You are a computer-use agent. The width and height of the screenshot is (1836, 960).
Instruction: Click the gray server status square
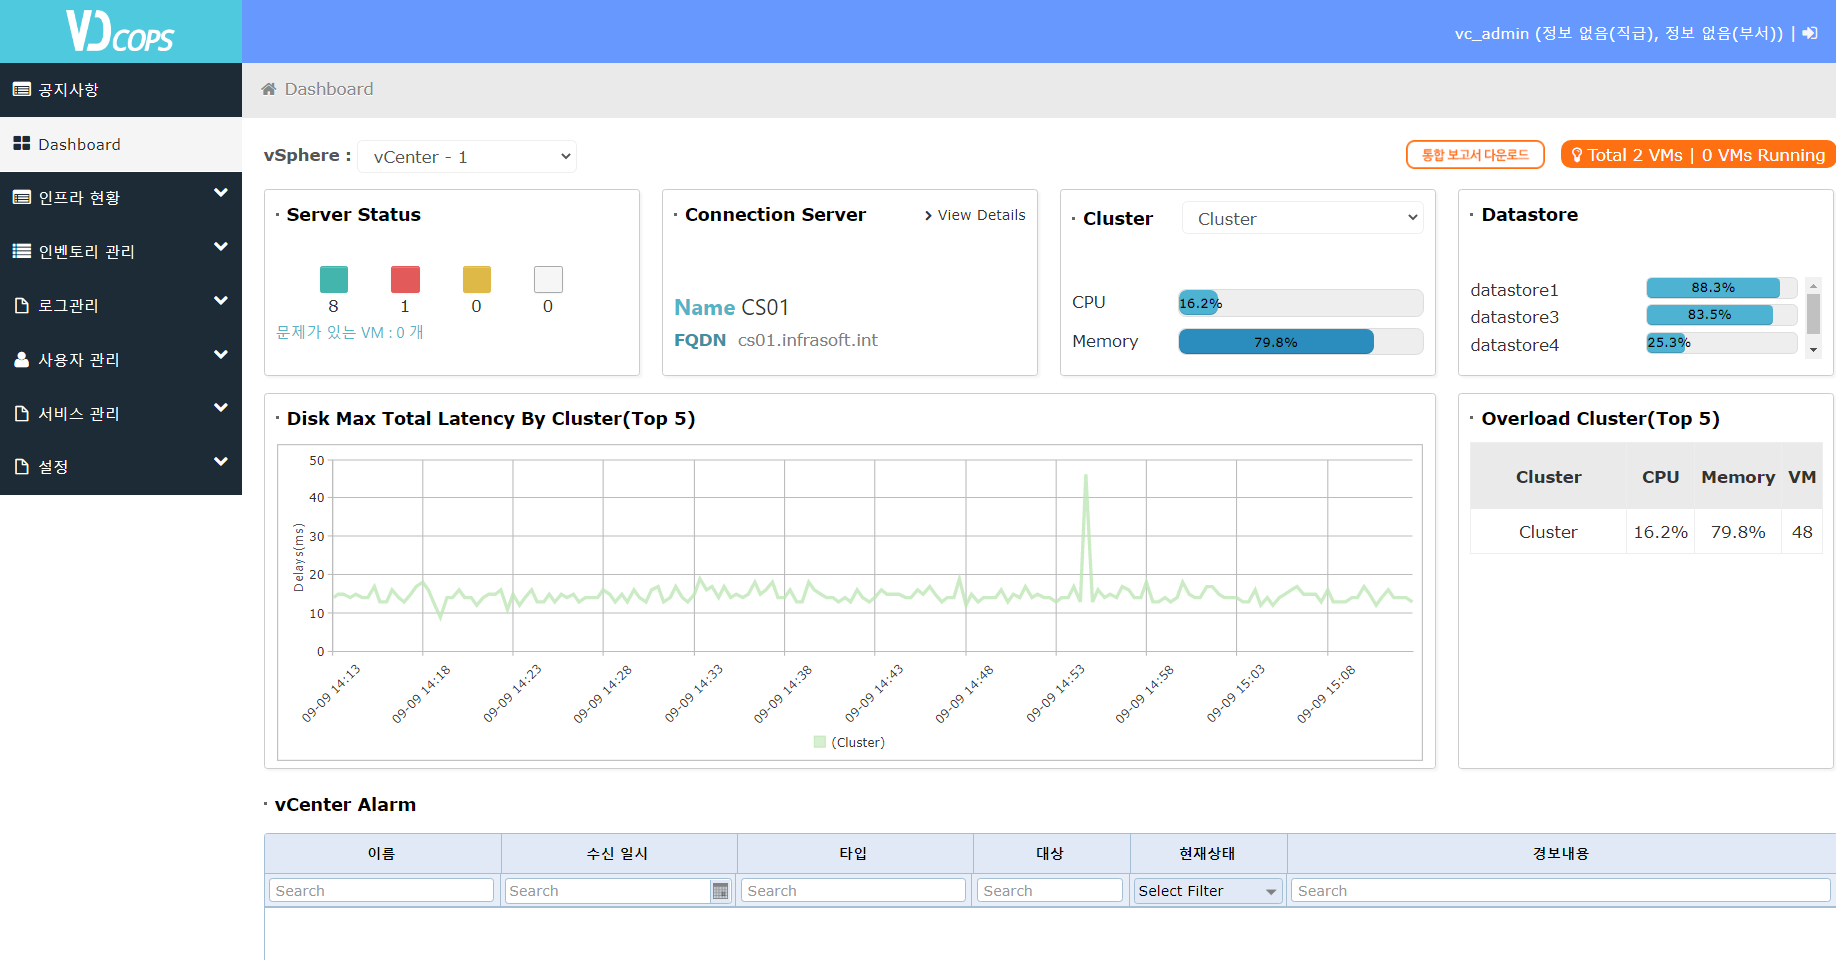548,279
